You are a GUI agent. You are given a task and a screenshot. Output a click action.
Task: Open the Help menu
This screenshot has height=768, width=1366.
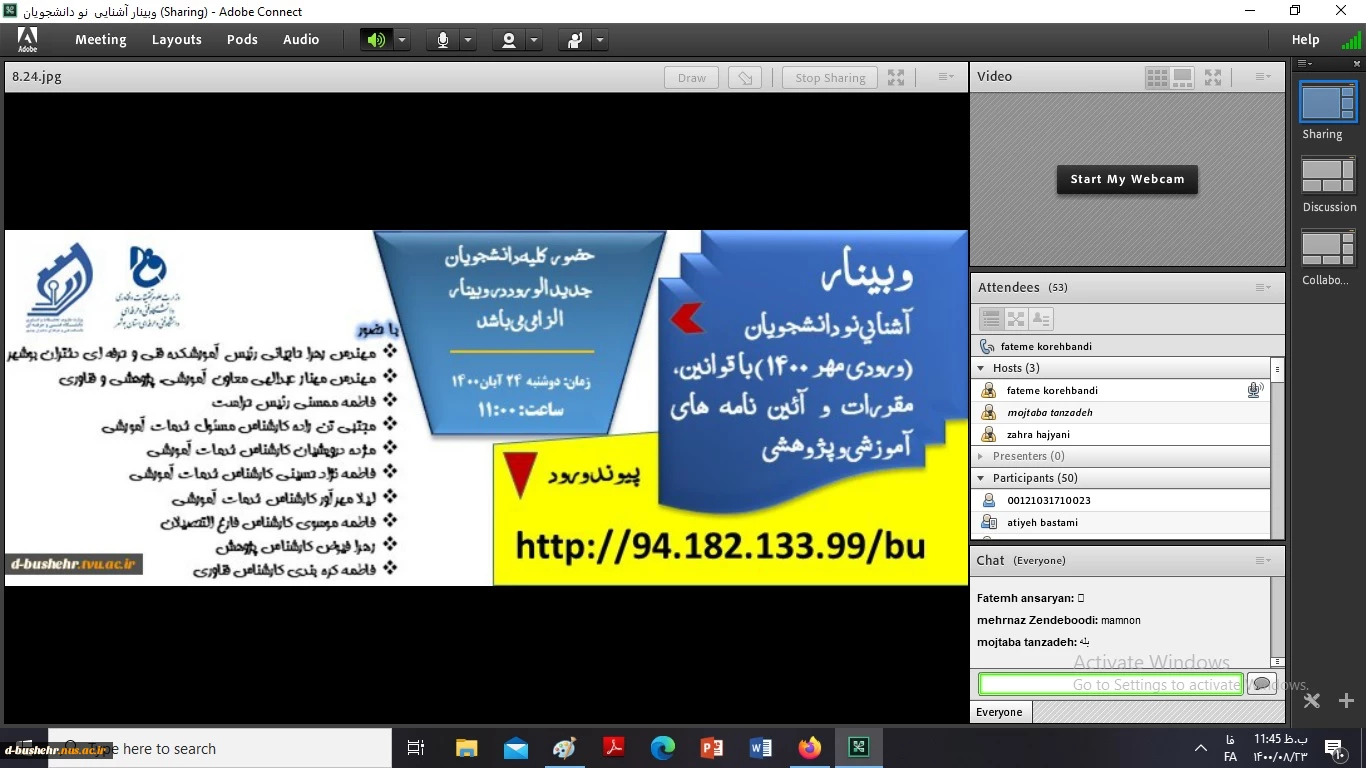(x=1305, y=40)
